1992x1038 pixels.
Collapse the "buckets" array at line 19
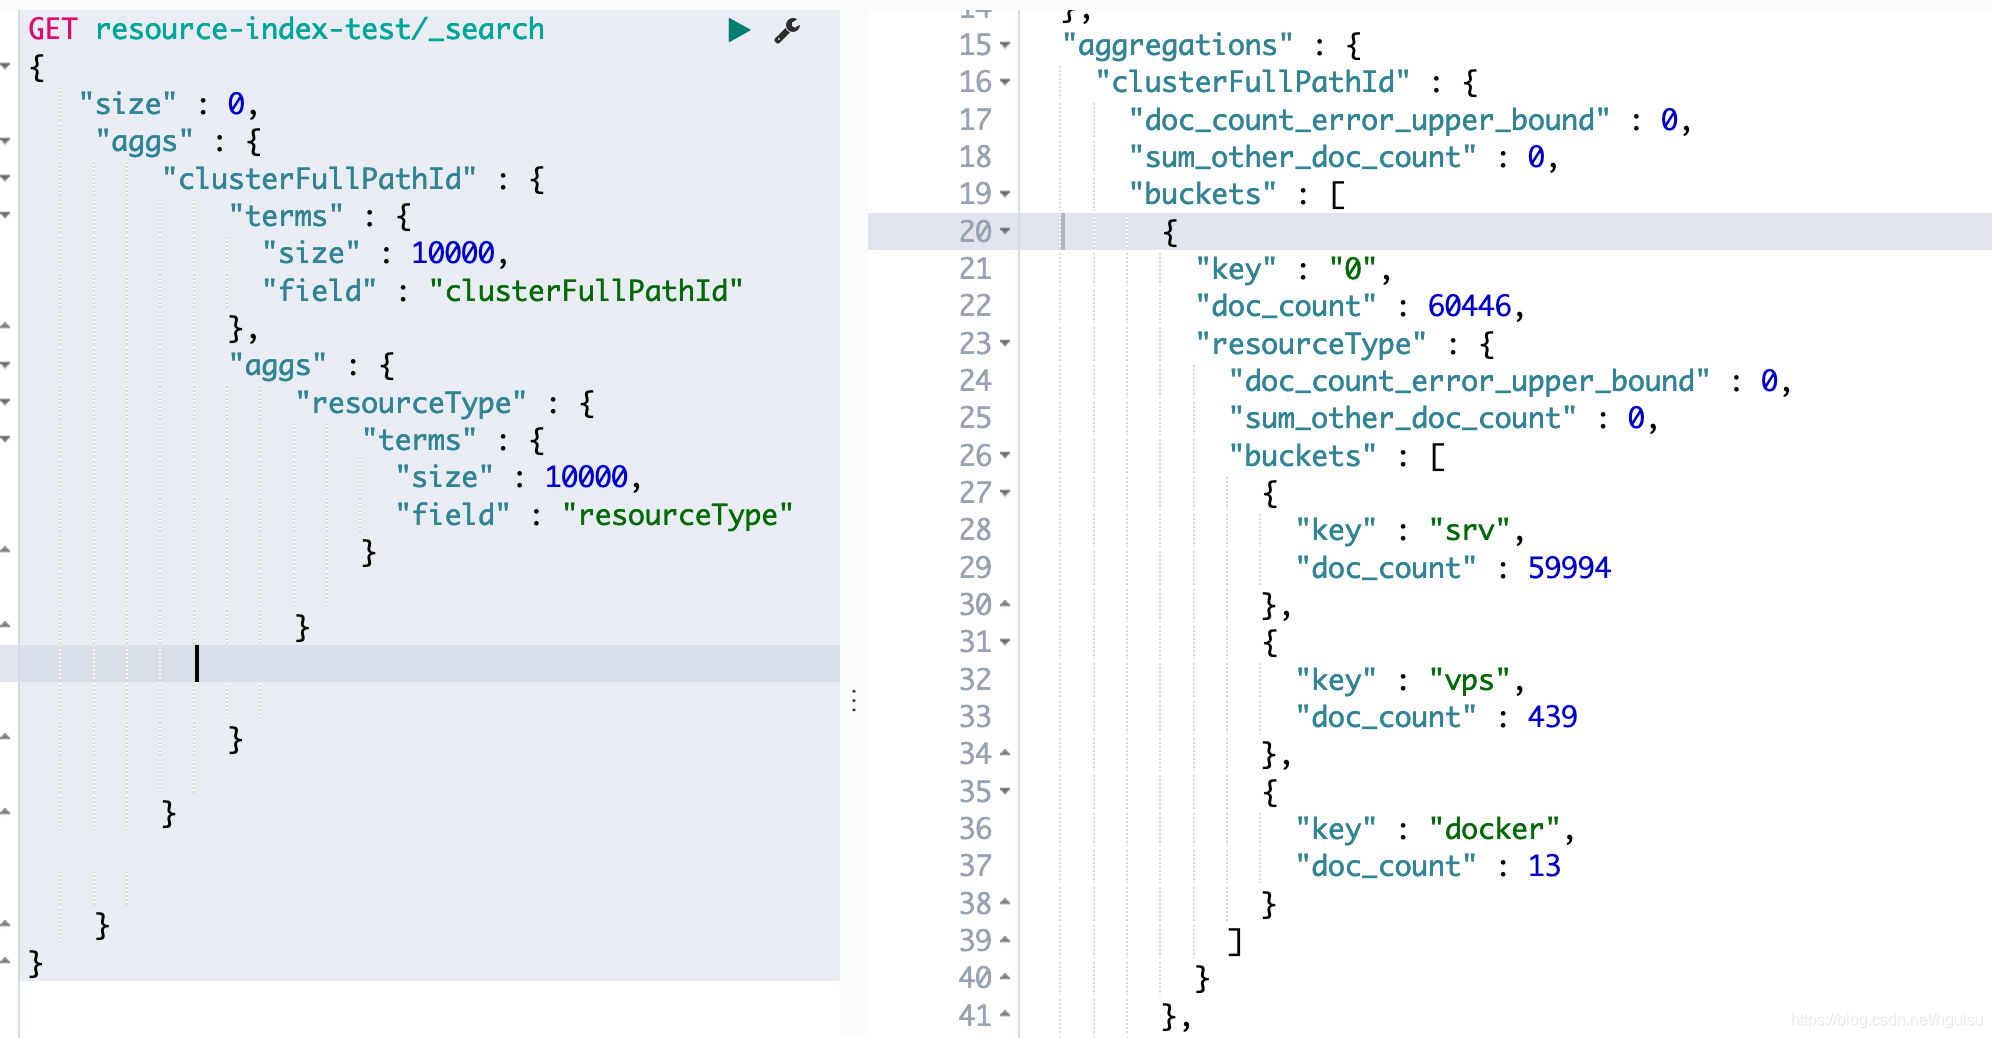pos(1005,194)
